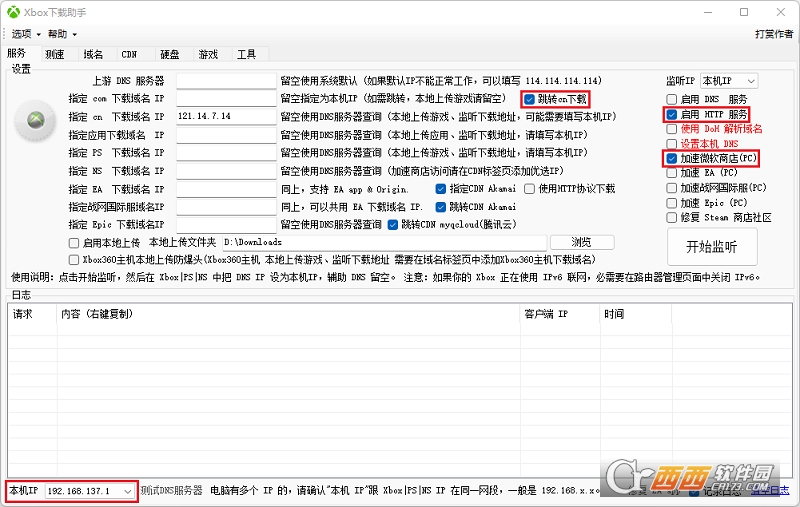Click the com 下载域名 IP input field
The image size is (800, 507).
point(227,98)
